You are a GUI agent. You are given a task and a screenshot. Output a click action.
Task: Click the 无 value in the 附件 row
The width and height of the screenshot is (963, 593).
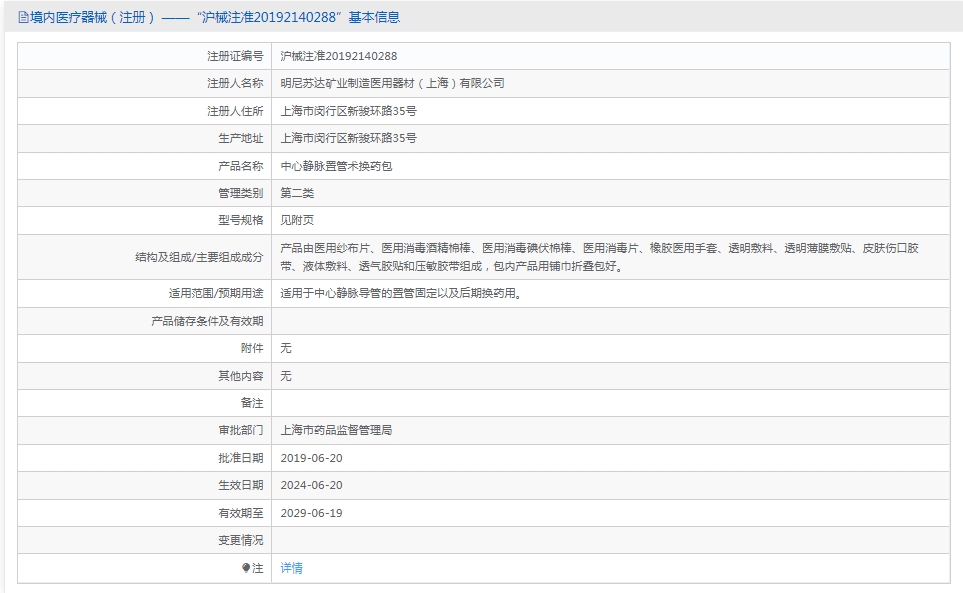click(x=286, y=348)
